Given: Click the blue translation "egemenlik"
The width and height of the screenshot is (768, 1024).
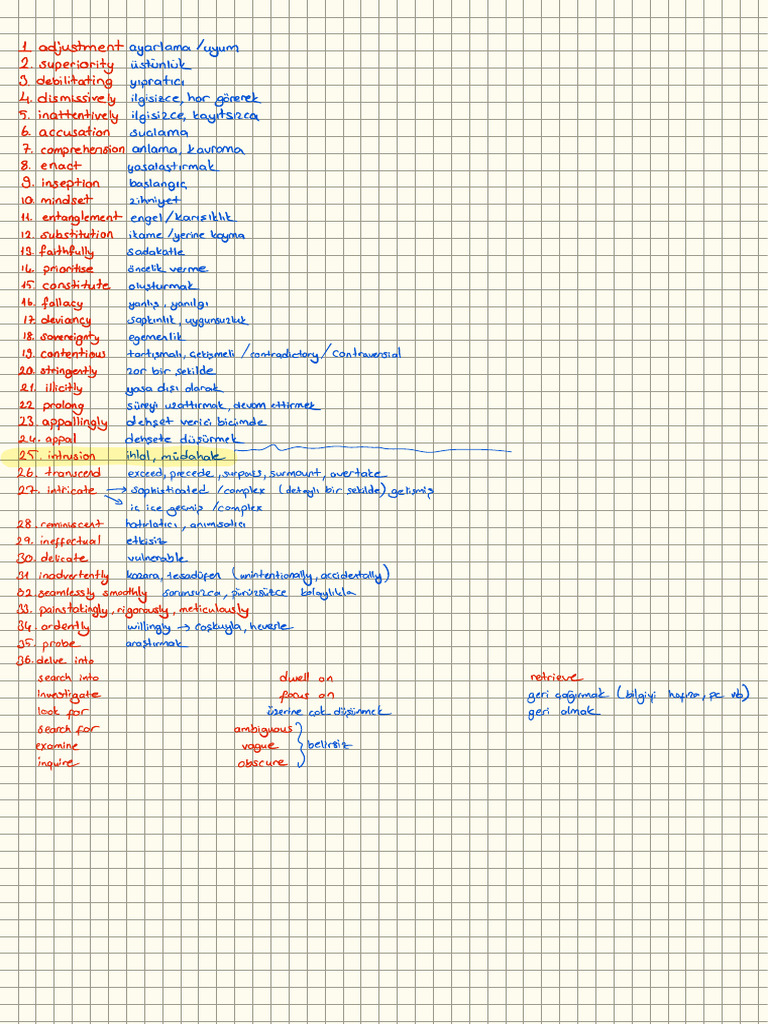Looking at the screenshot, I should 156,338.
